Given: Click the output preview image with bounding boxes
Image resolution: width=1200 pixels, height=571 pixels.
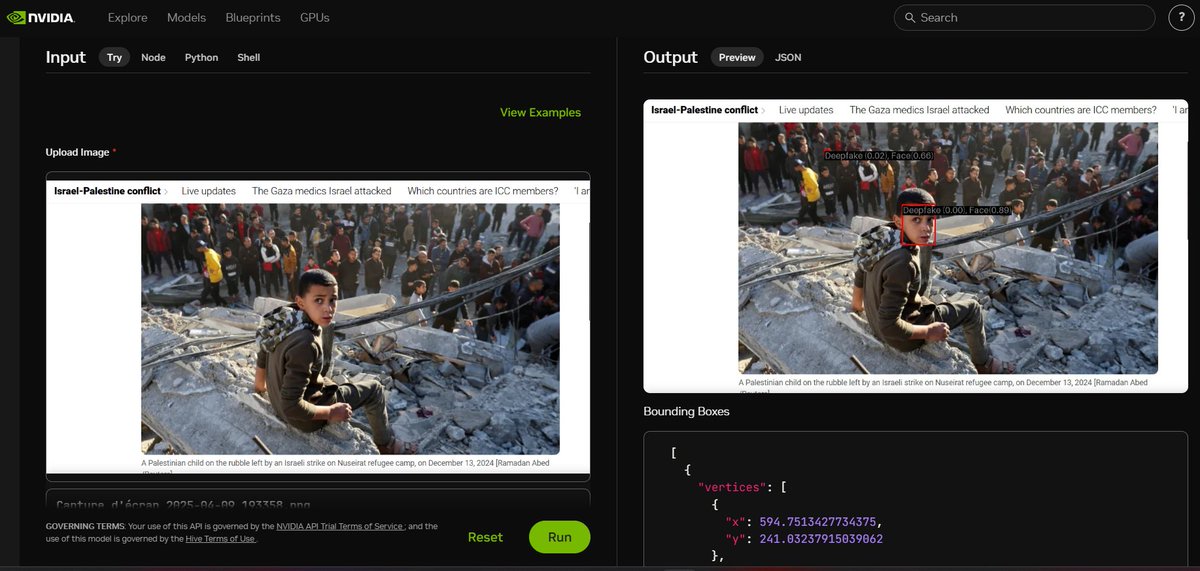Looking at the screenshot, I should pos(916,246).
